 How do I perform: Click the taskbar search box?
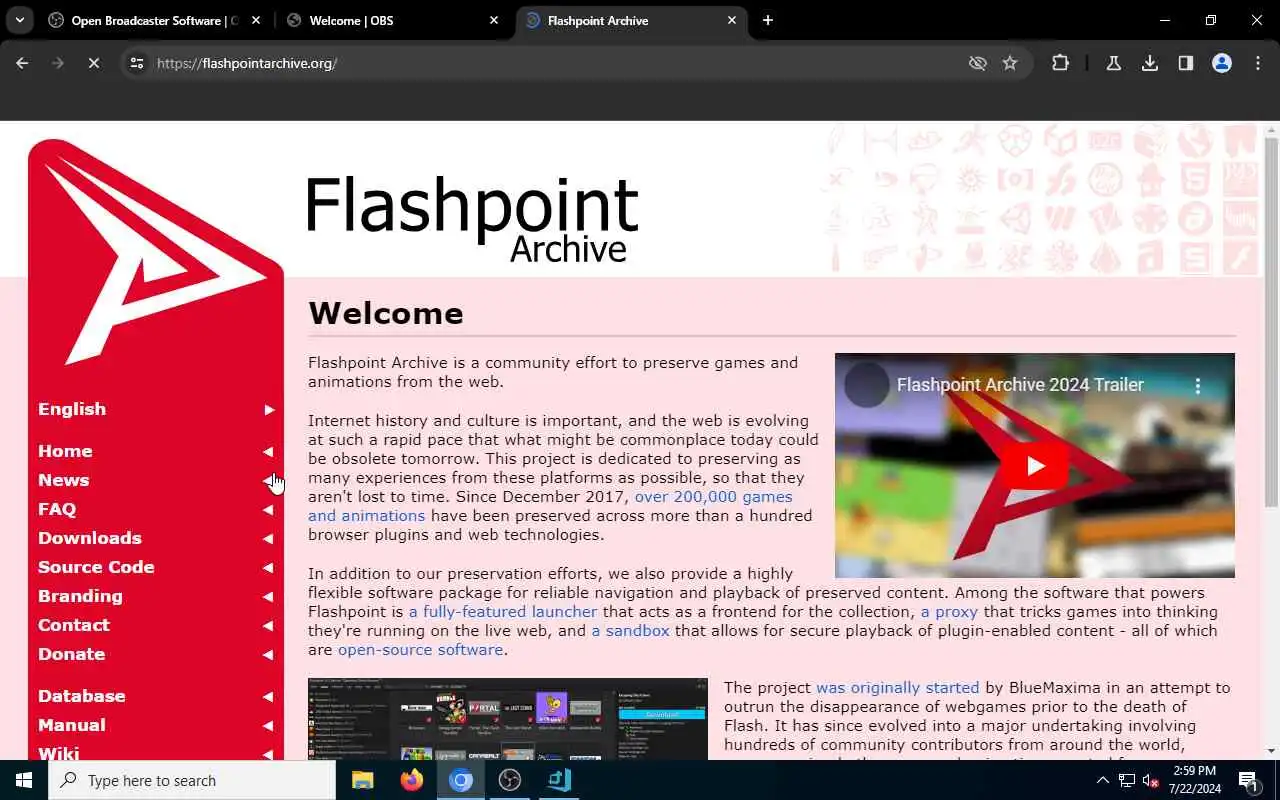tap(192, 780)
